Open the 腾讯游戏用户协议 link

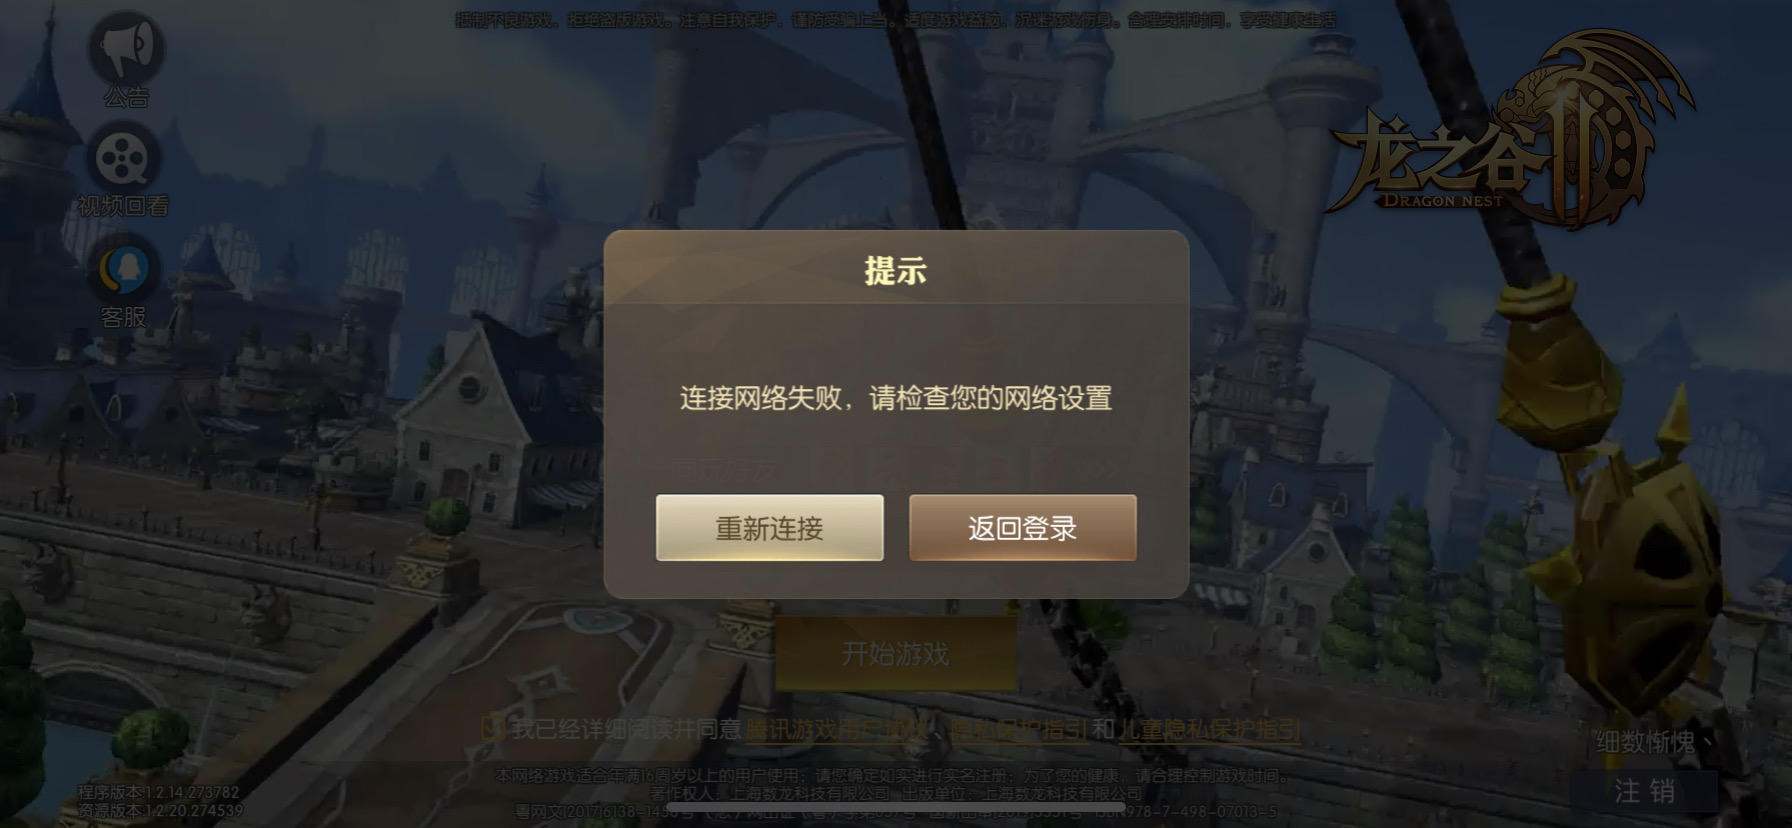pyautogui.click(x=836, y=729)
